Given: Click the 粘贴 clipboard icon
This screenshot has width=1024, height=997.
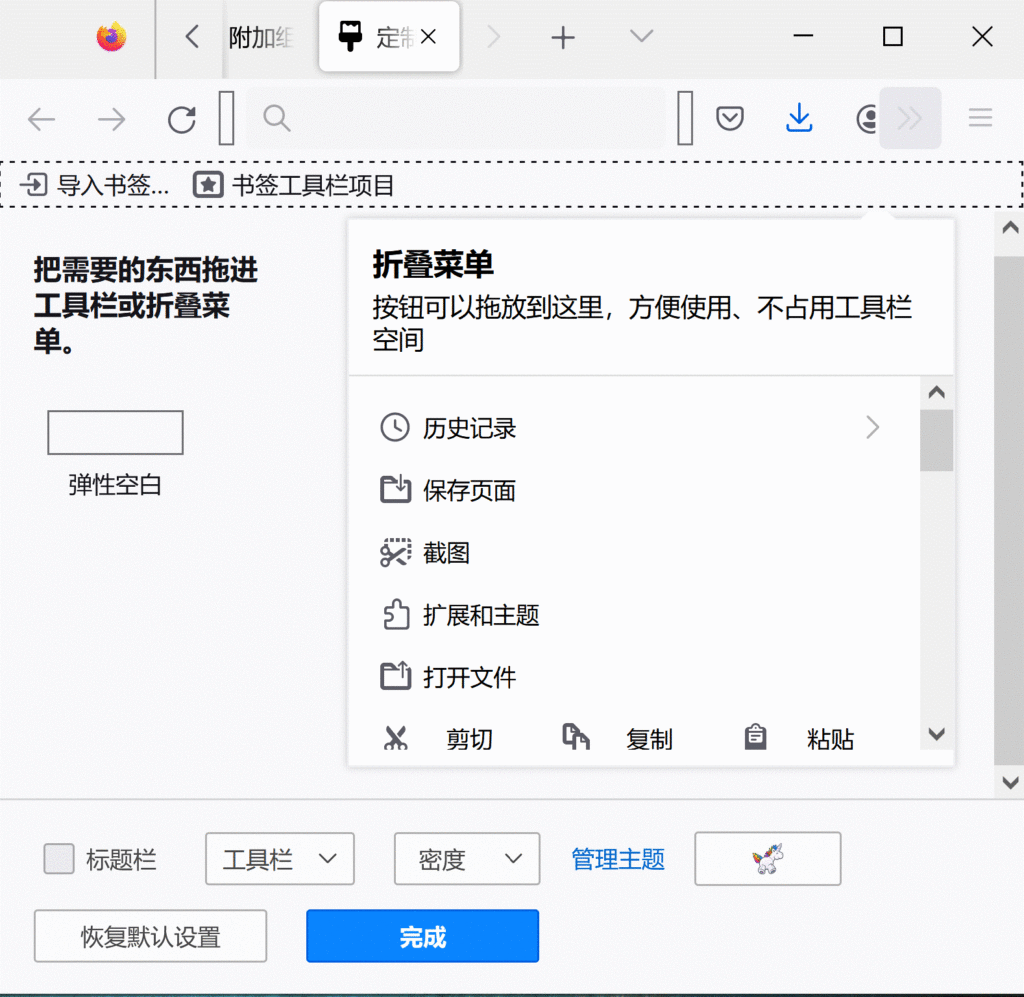Looking at the screenshot, I should (x=756, y=738).
